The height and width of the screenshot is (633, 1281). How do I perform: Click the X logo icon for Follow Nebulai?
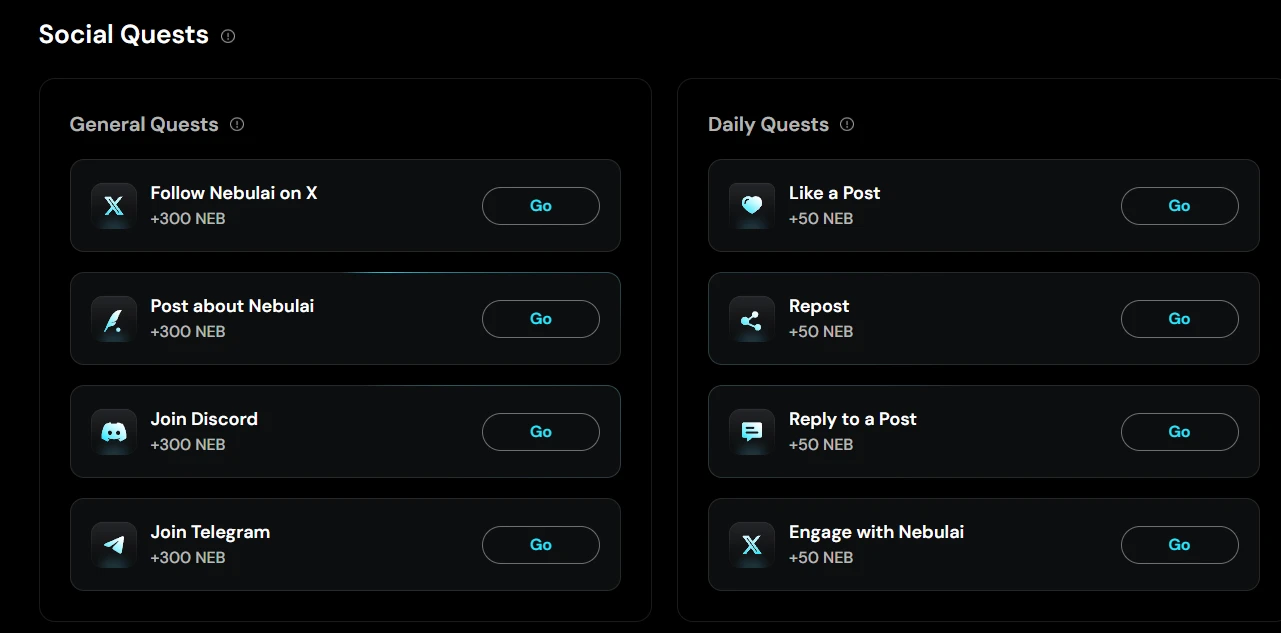tap(114, 205)
